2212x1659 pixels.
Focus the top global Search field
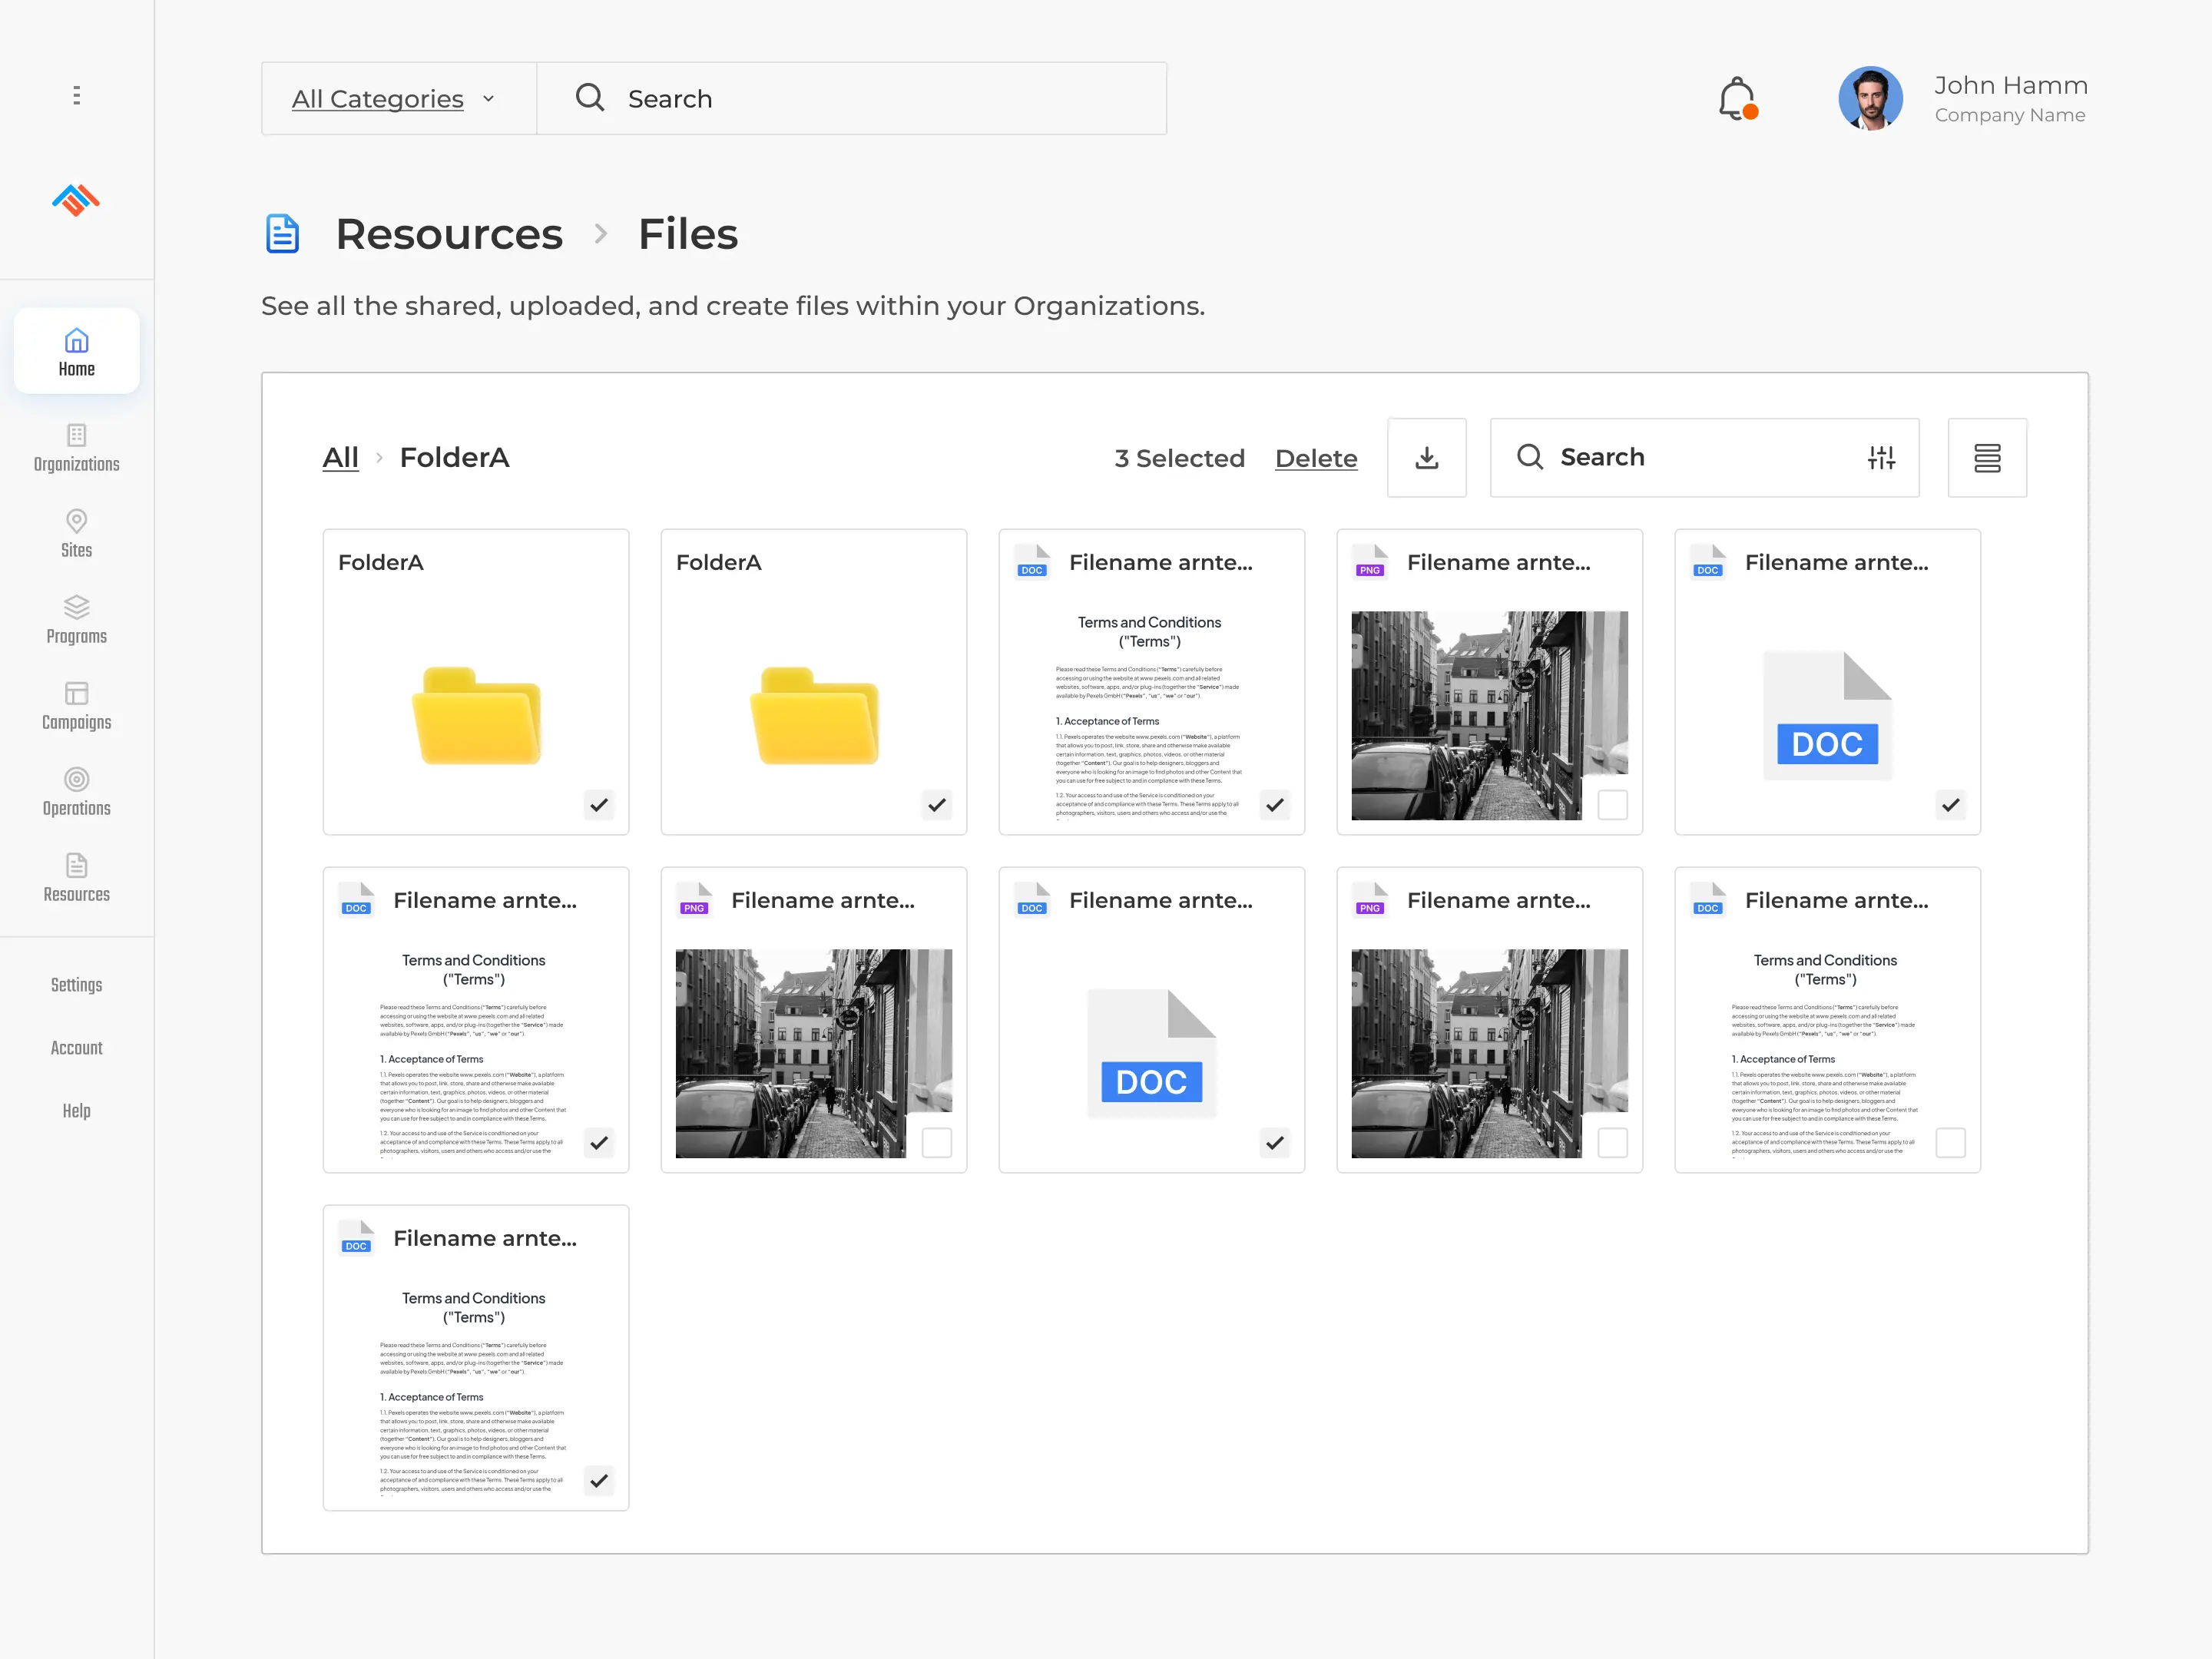(852, 98)
